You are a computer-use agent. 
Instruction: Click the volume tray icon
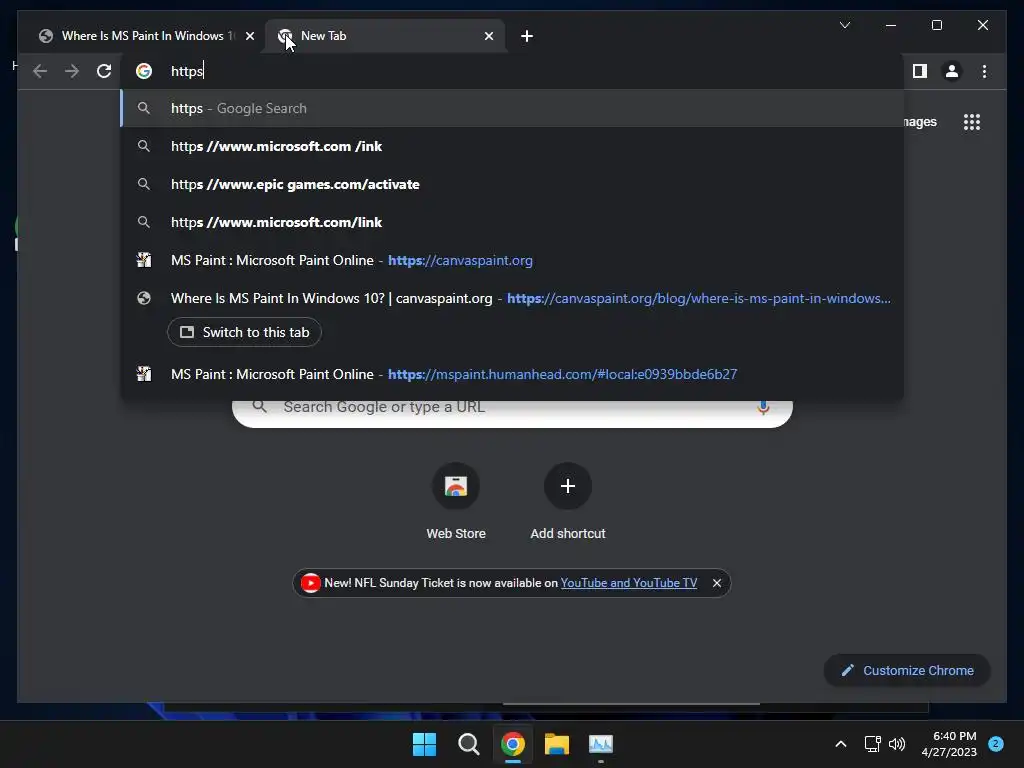[897, 744]
